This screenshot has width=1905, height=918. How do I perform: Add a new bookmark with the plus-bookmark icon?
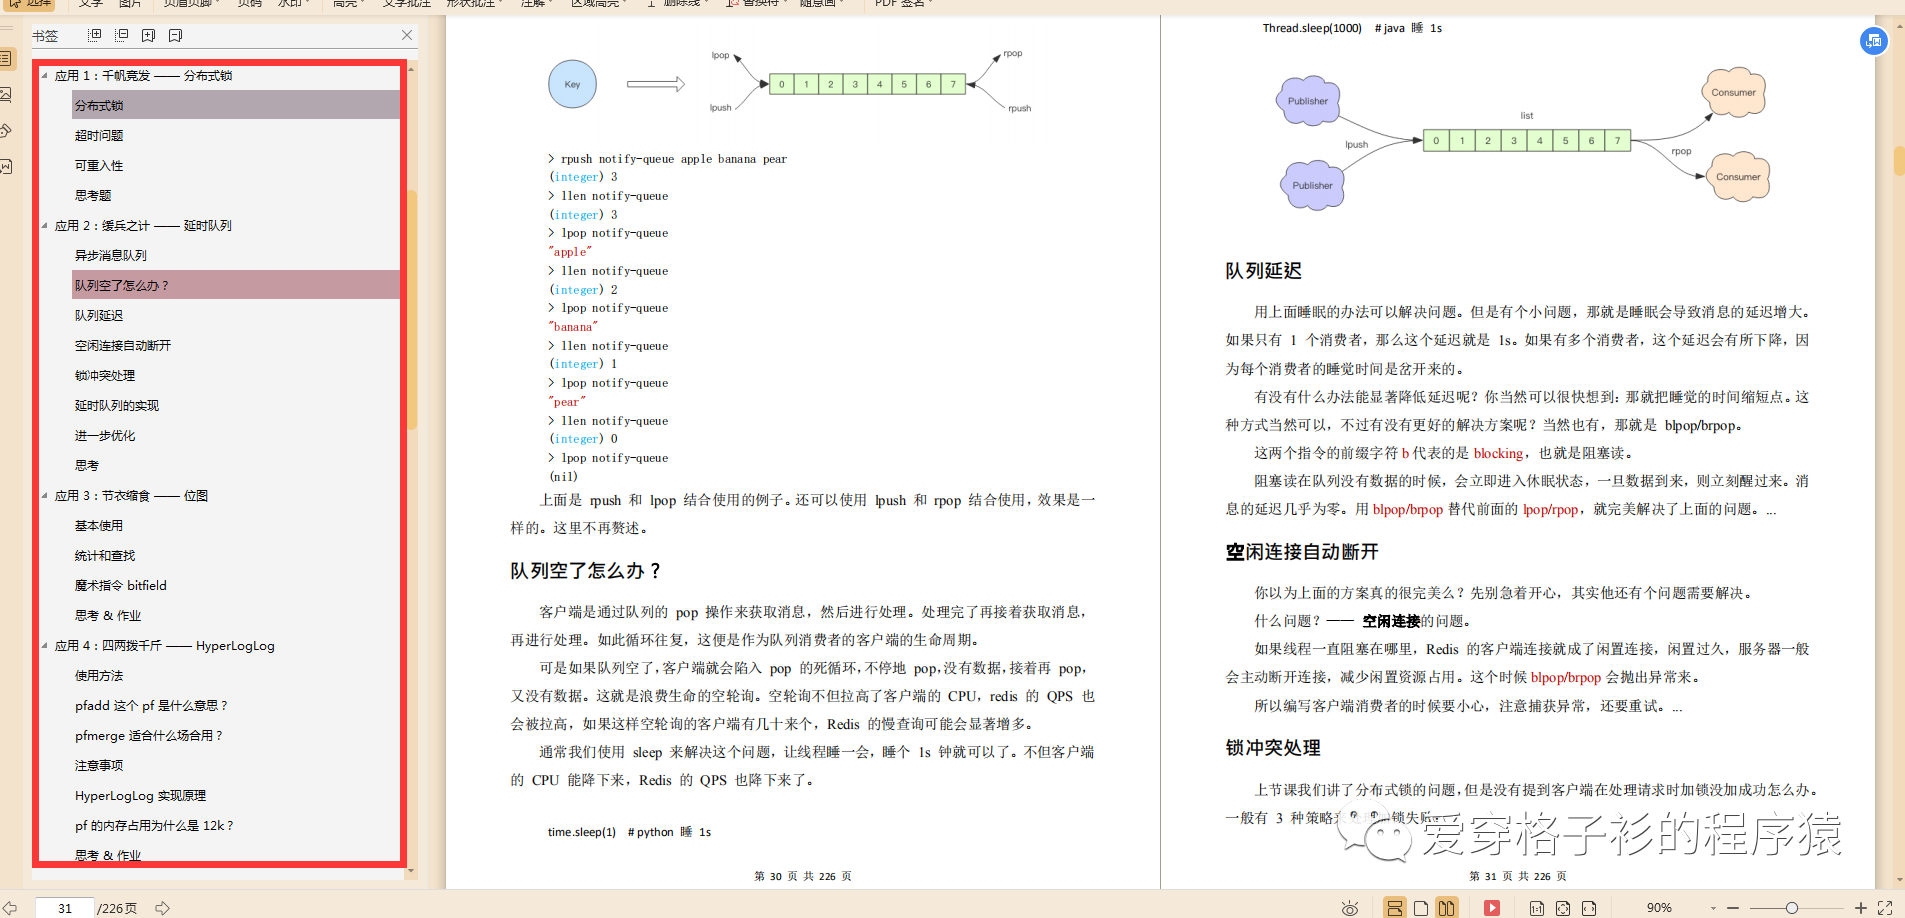[x=149, y=35]
